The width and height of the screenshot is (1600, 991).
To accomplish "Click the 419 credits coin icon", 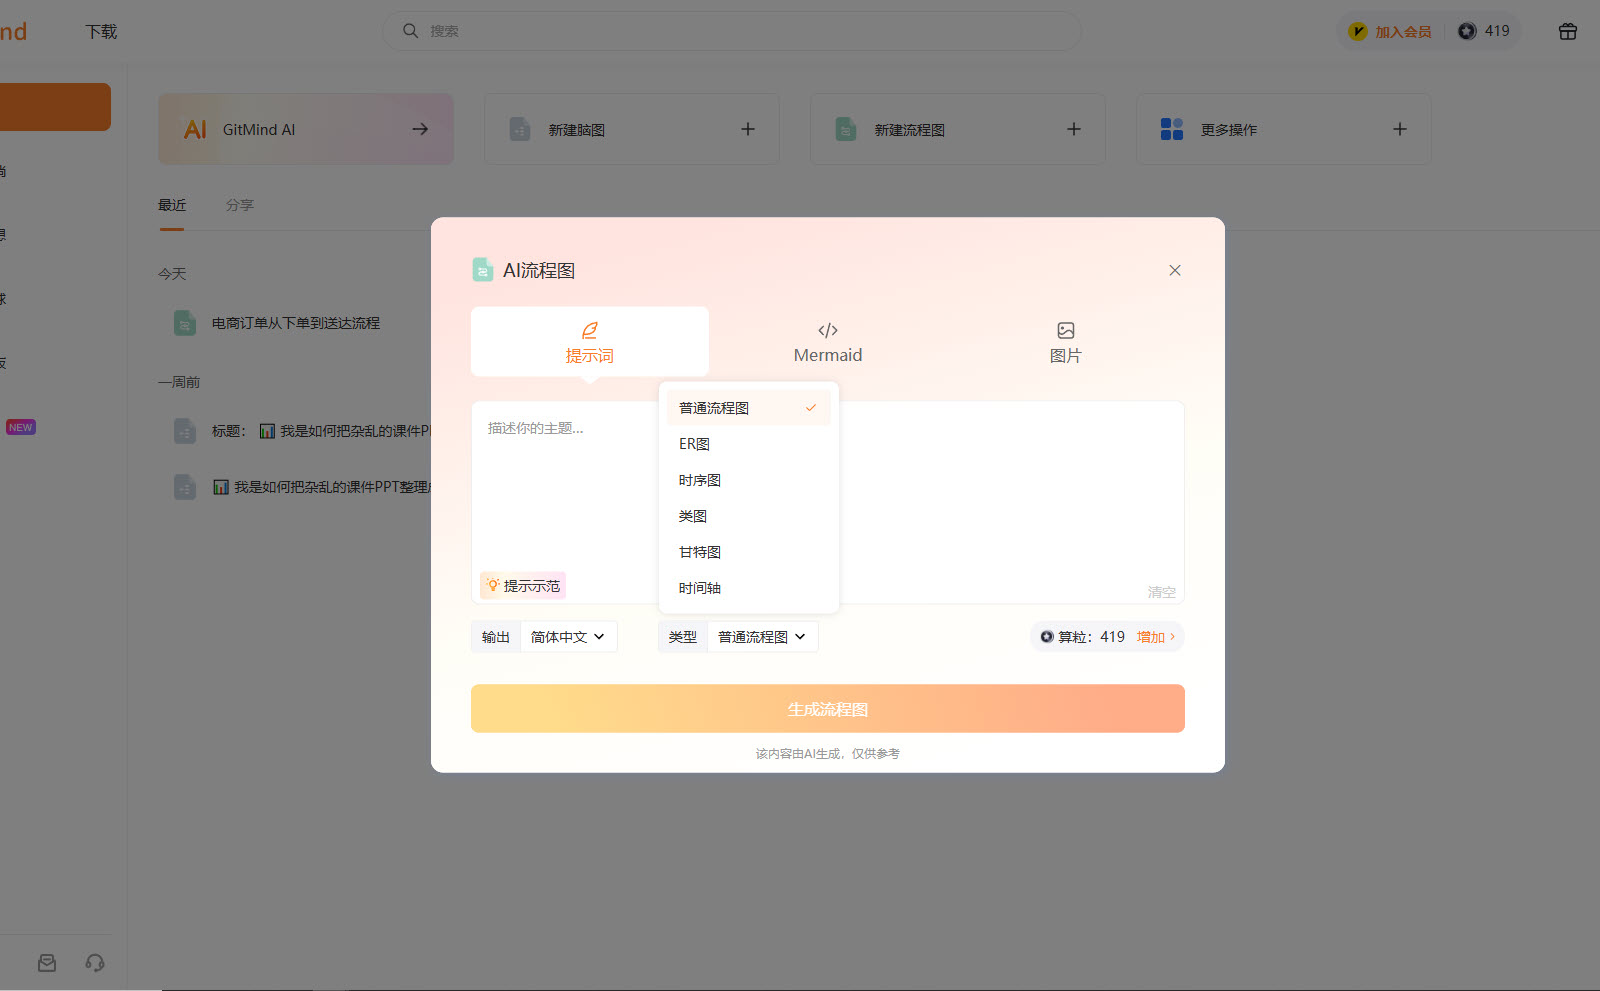I will pos(1467,31).
